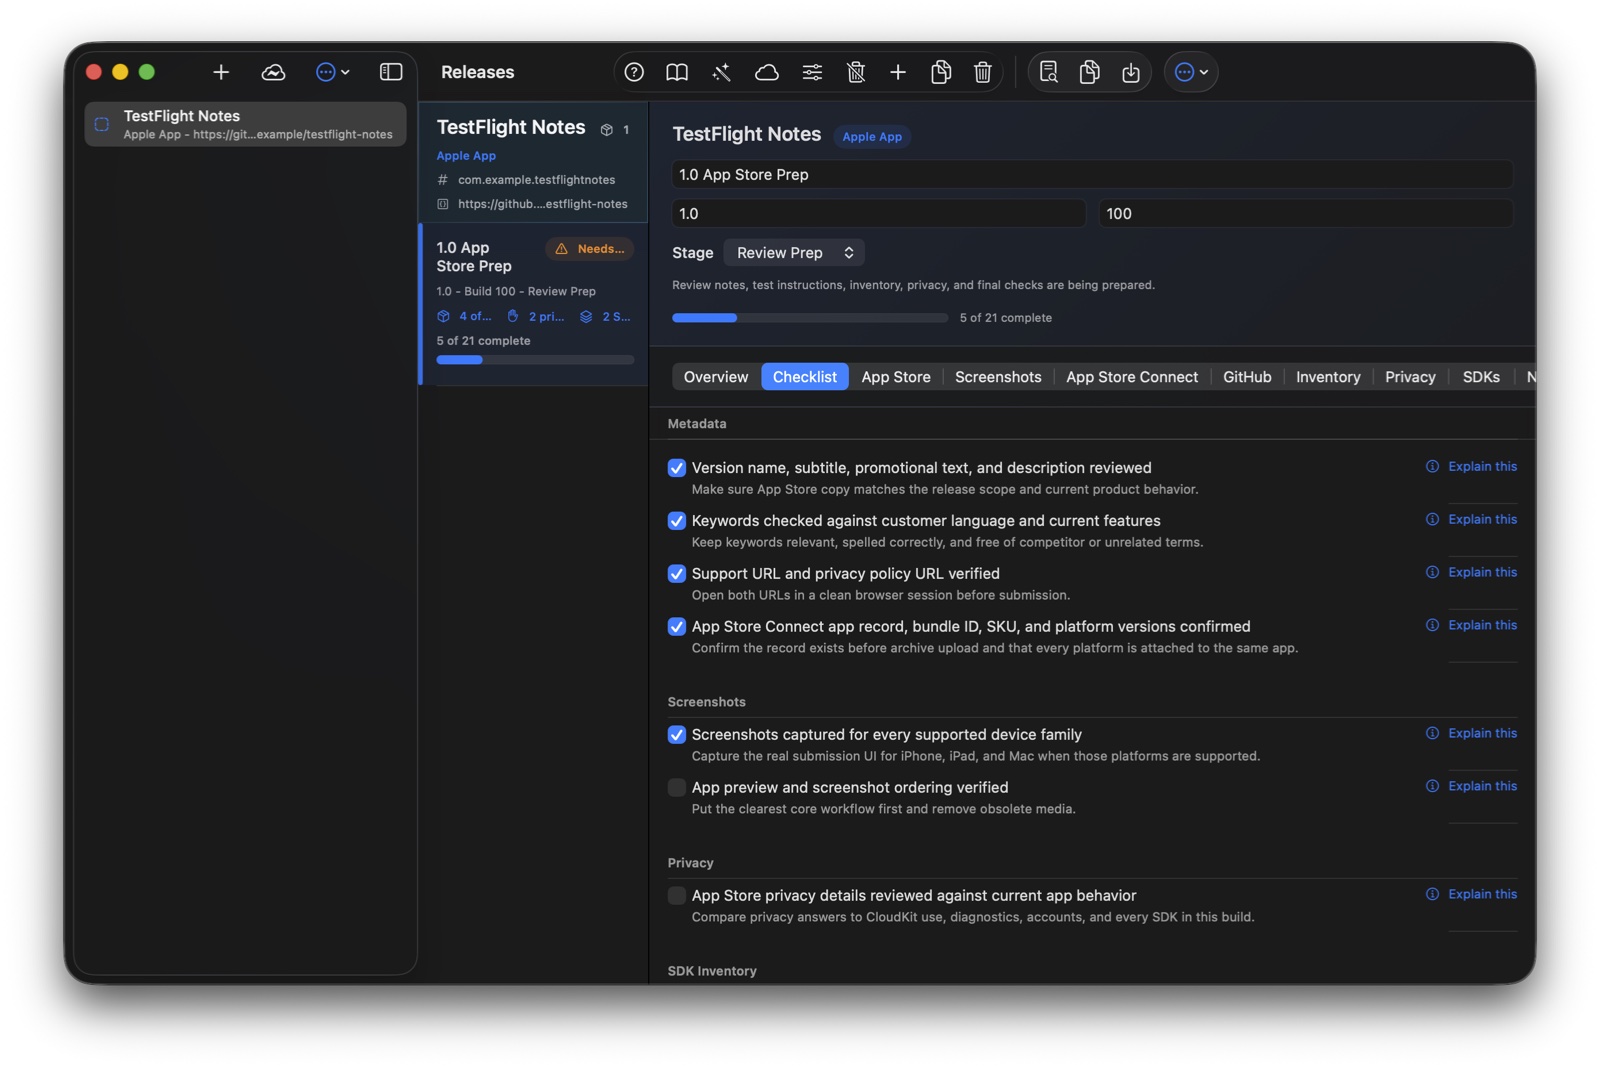
Task: Click the progress bar in release card
Action: point(535,360)
